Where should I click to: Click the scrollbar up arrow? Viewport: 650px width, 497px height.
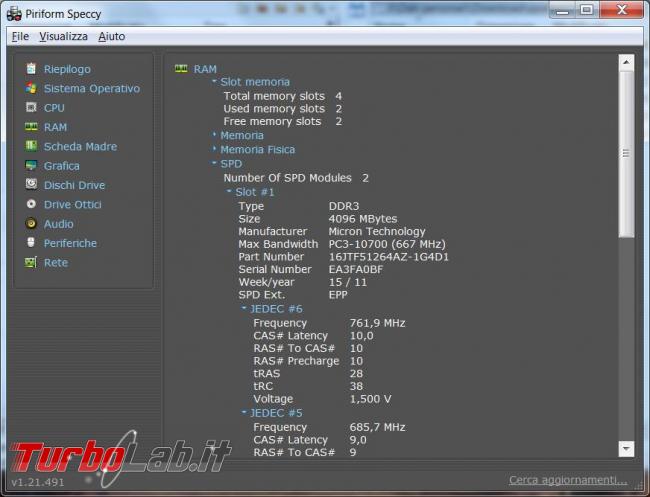coord(626,62)
